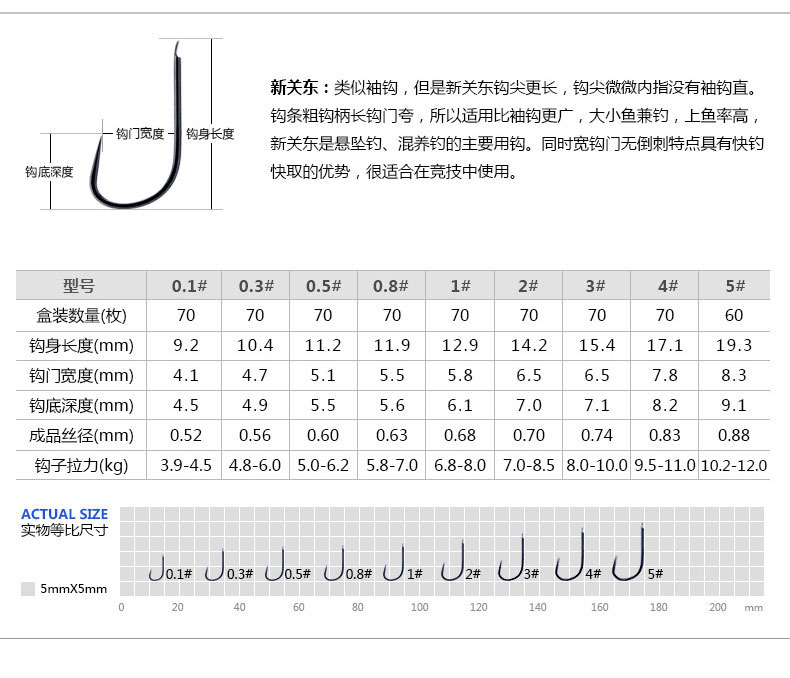Click wire diameter value 0.70
This screenshot has width=790, height=678.
[x=529, y=435]
